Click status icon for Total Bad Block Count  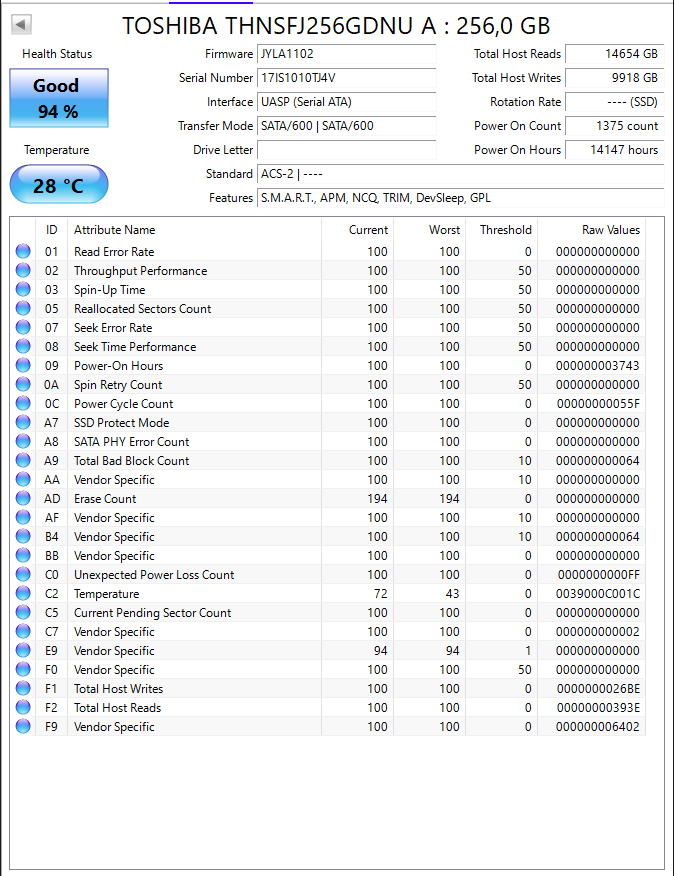(x=23, y=460)
